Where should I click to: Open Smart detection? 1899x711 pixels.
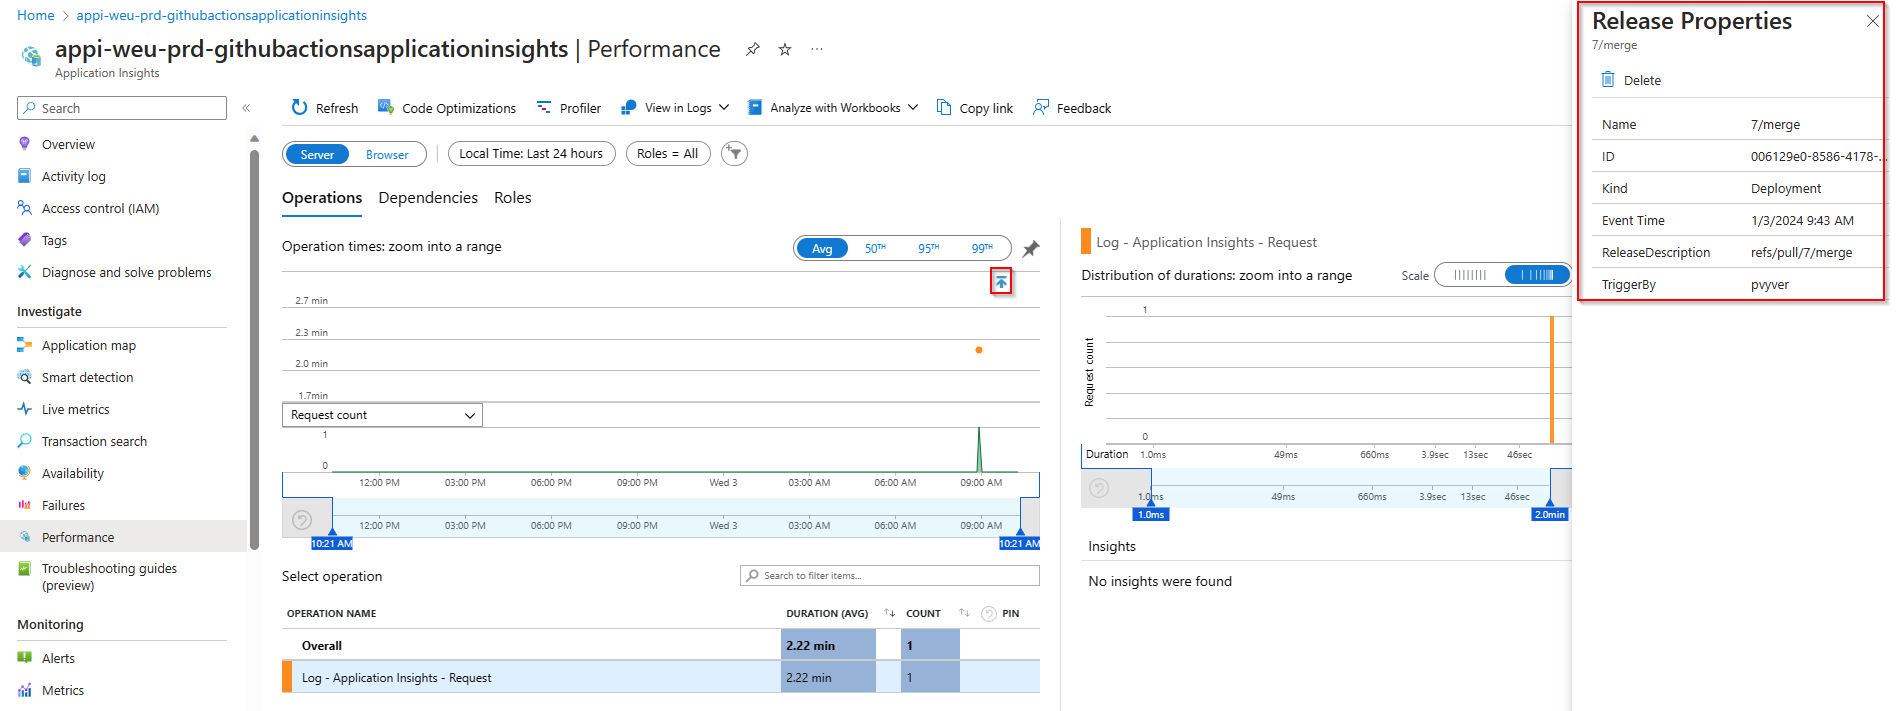87,377
